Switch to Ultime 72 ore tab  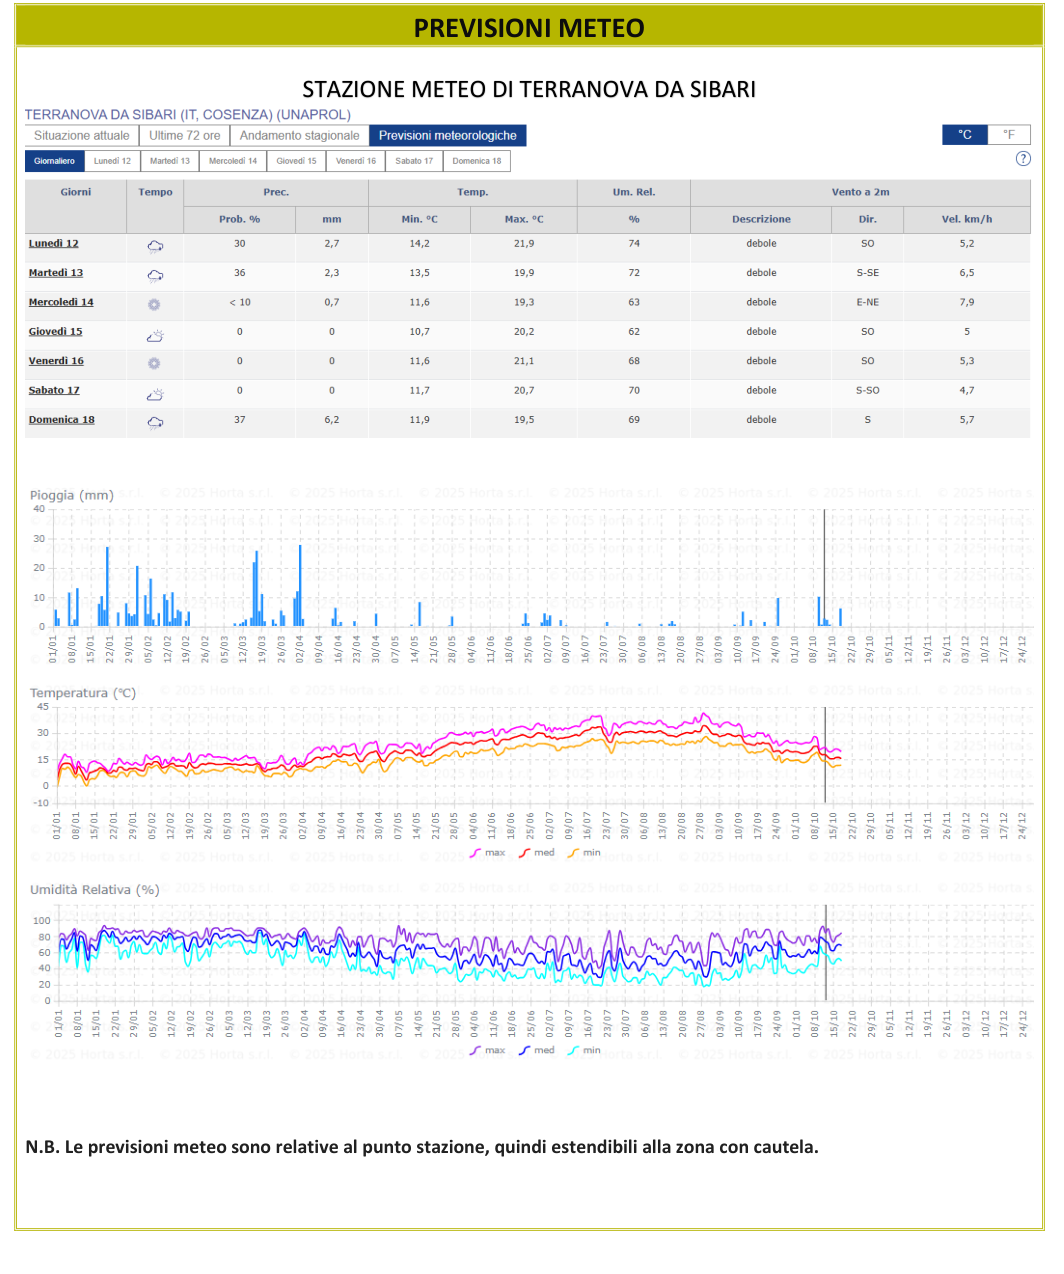pyautogui.click(x=185, y=136)
